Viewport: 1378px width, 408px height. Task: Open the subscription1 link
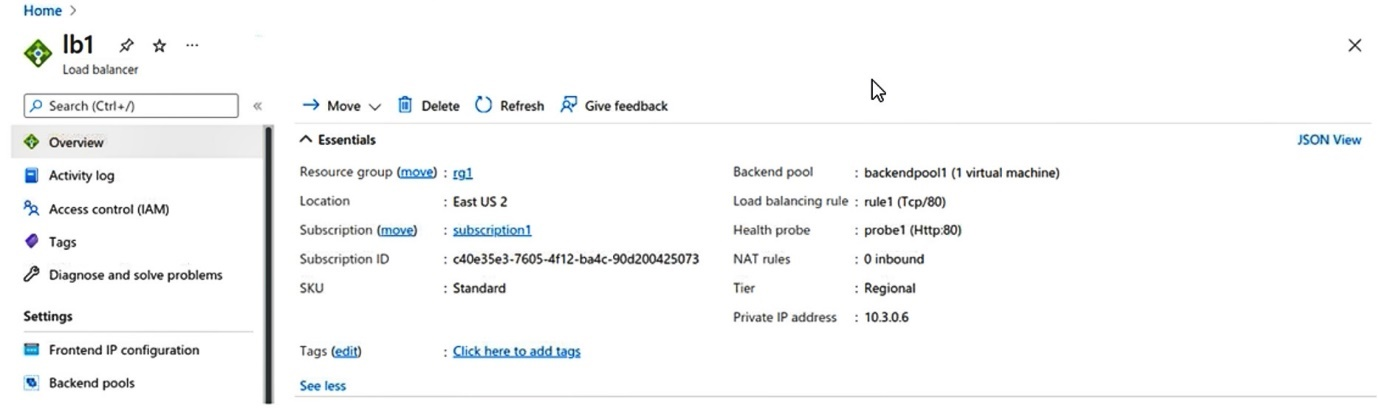[x=491, y=230]
